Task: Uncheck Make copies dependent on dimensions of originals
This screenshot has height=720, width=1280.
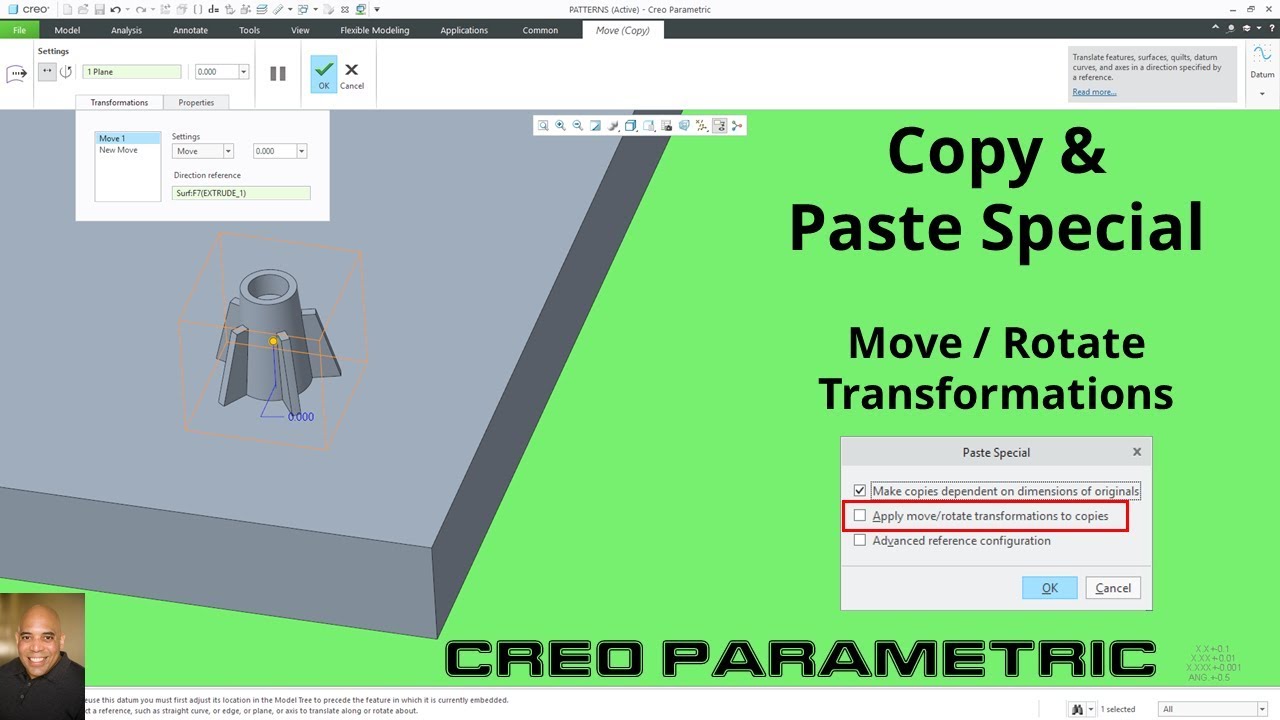Action: click(x=860, y=491)
